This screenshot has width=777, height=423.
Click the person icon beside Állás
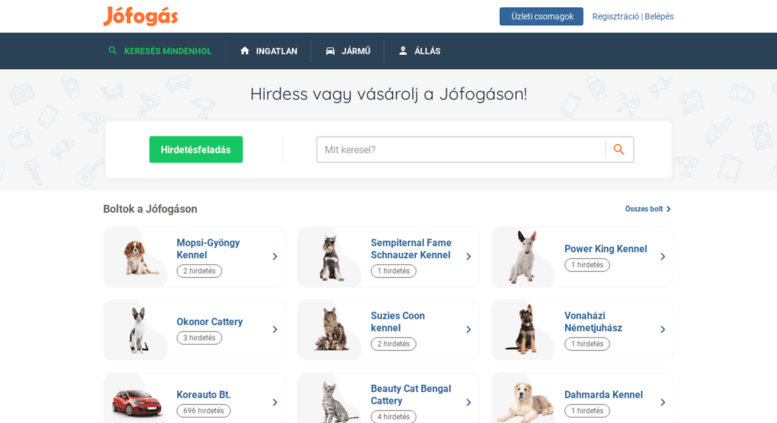pyautogui.click(x=403, y=51)
